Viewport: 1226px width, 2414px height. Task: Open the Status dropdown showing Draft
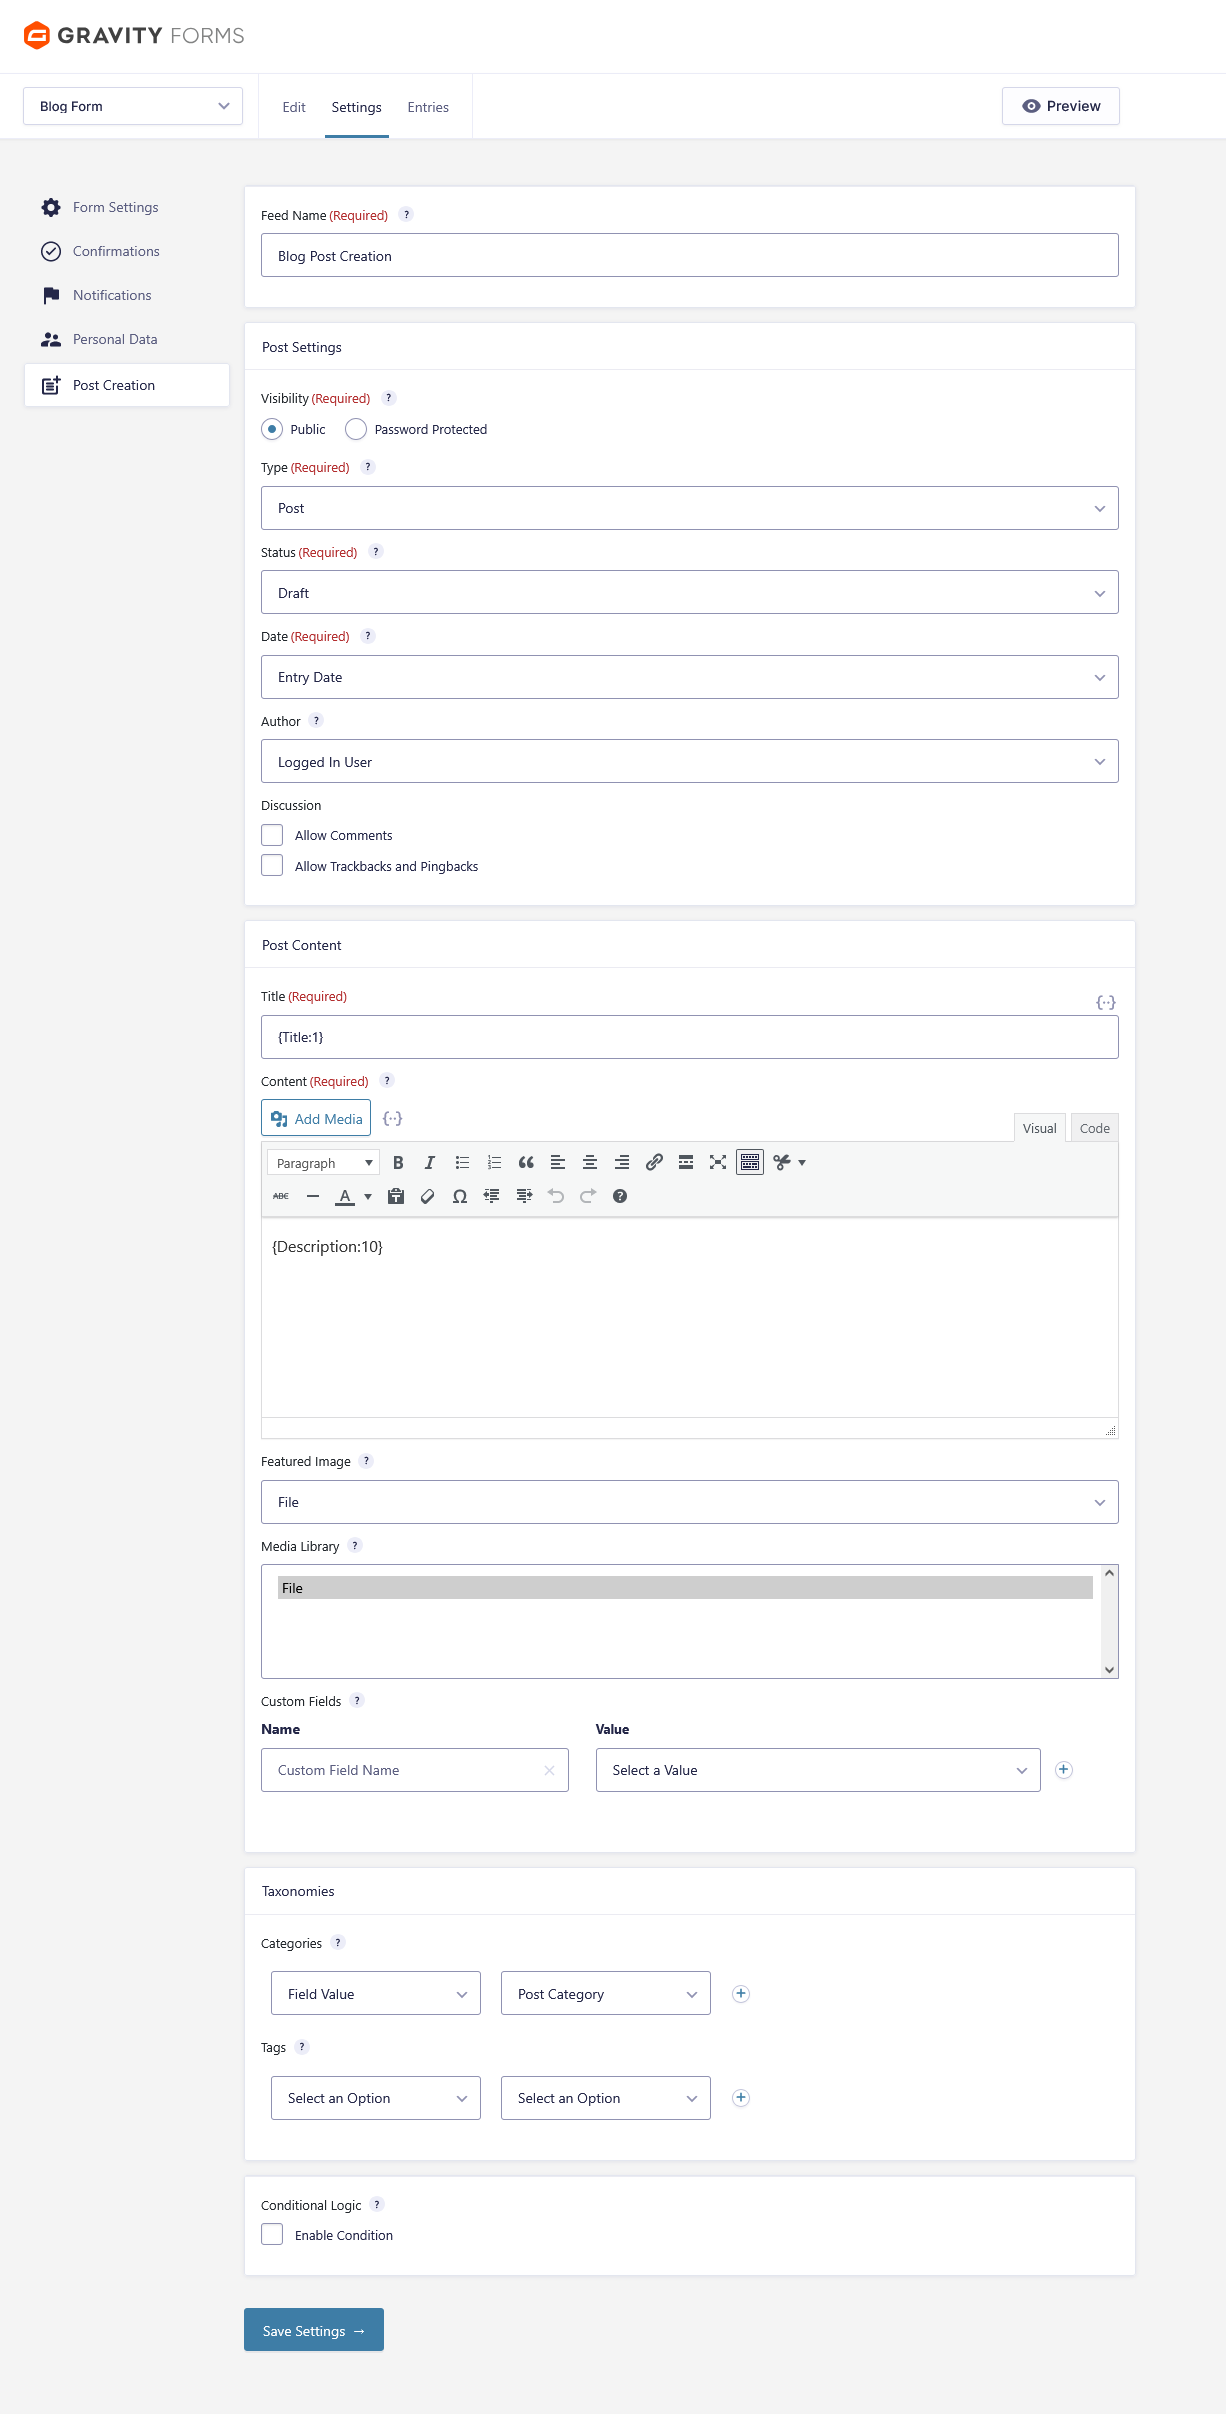[x=689, y=593]
